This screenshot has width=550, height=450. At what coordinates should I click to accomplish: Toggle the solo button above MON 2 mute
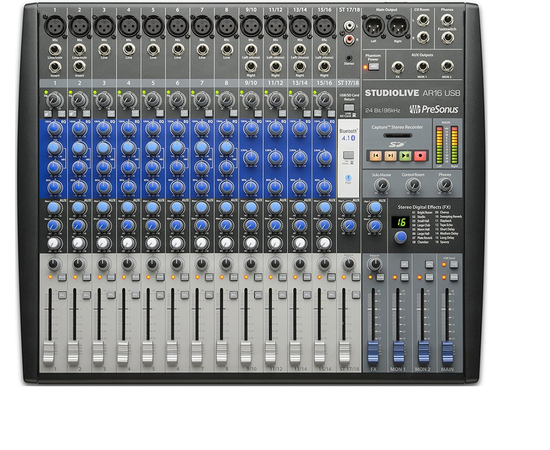tap(429, 264)
